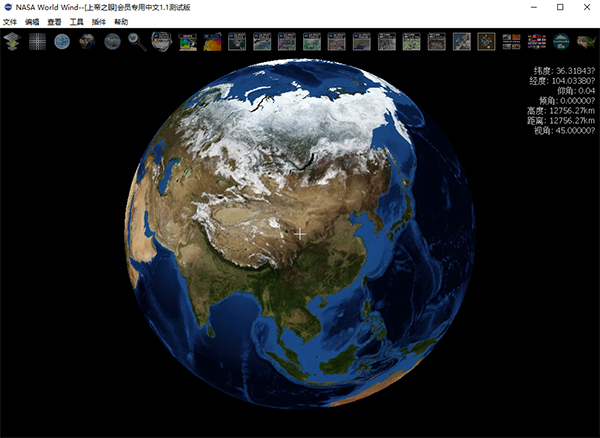
Task: Click the white crosshair at globe center
Action: click(300, 234)
